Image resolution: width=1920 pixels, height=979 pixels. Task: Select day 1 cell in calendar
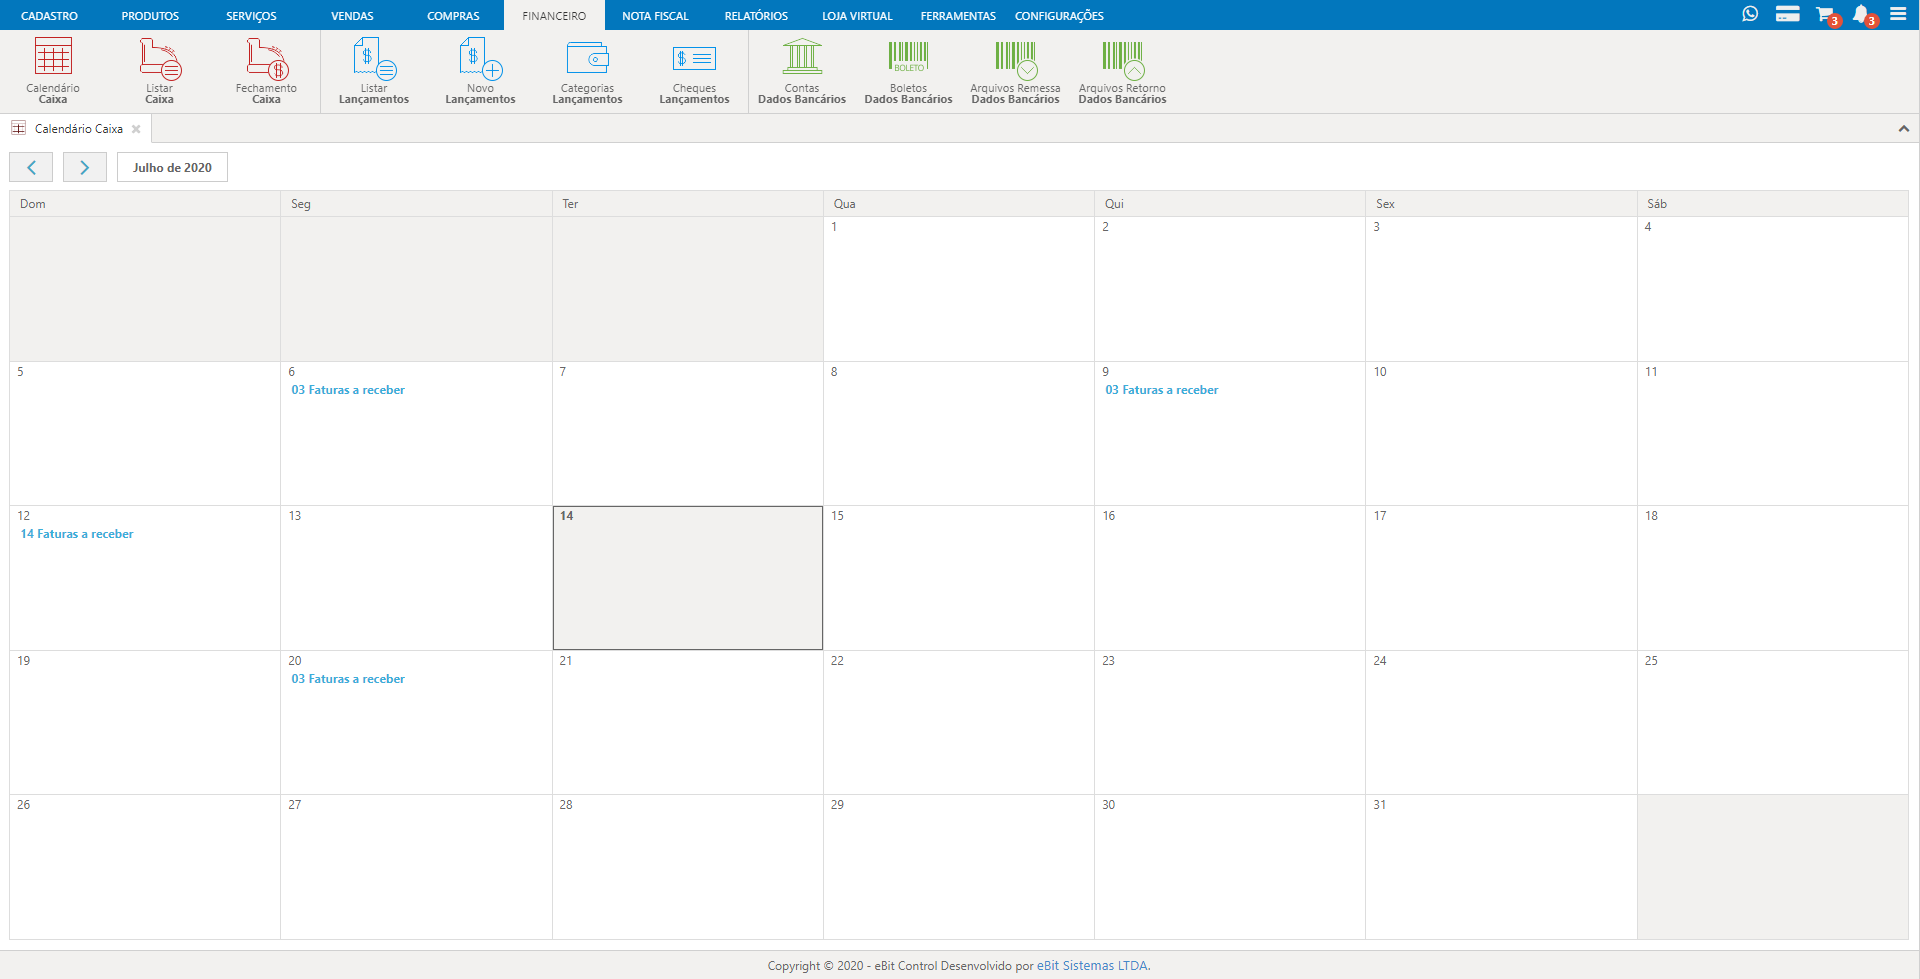click(959, 289)
